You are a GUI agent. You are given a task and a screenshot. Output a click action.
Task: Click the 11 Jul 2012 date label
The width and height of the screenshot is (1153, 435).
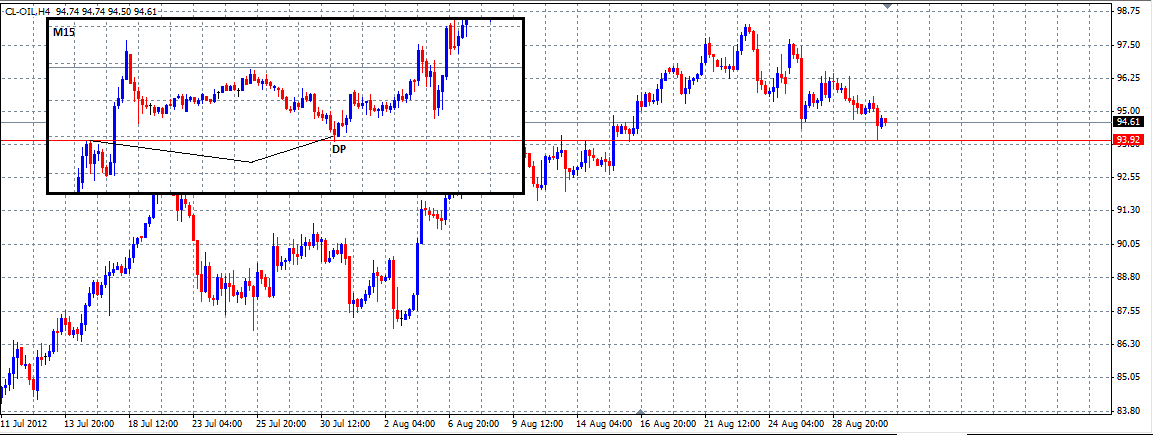27,424
